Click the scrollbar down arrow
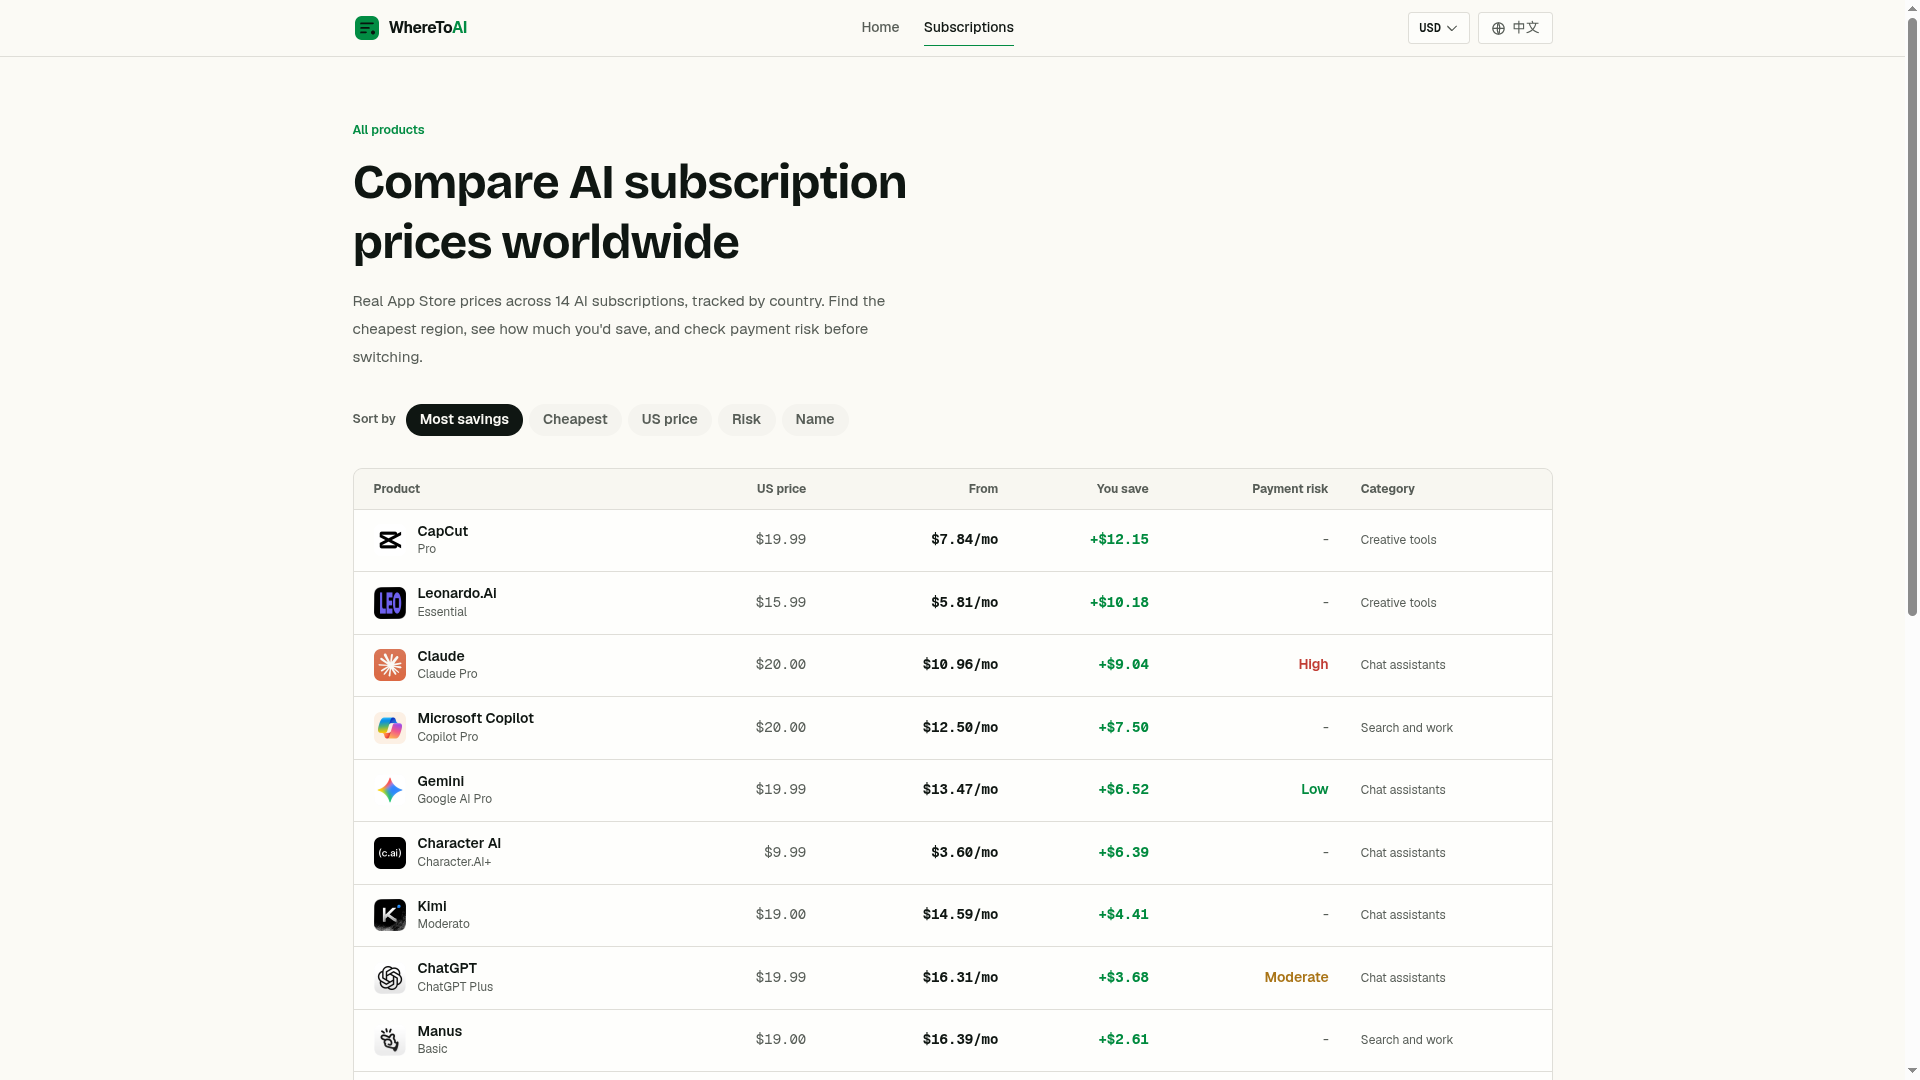 tap(1912, 1072)
